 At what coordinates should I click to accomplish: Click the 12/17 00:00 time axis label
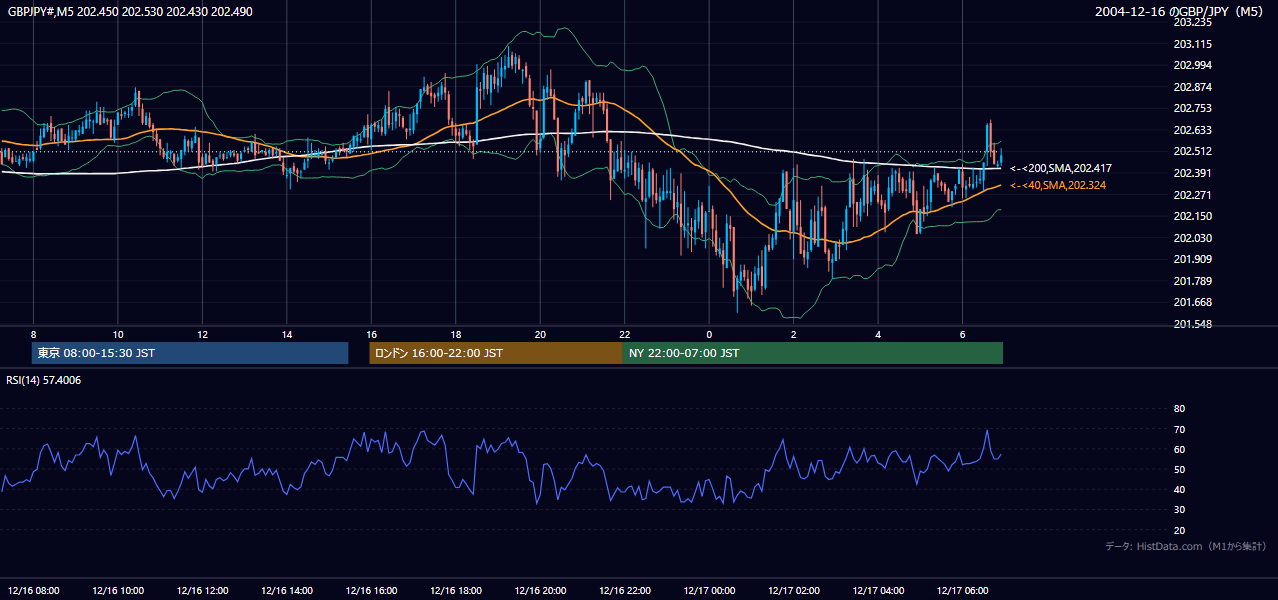click(x=709, y=590)
